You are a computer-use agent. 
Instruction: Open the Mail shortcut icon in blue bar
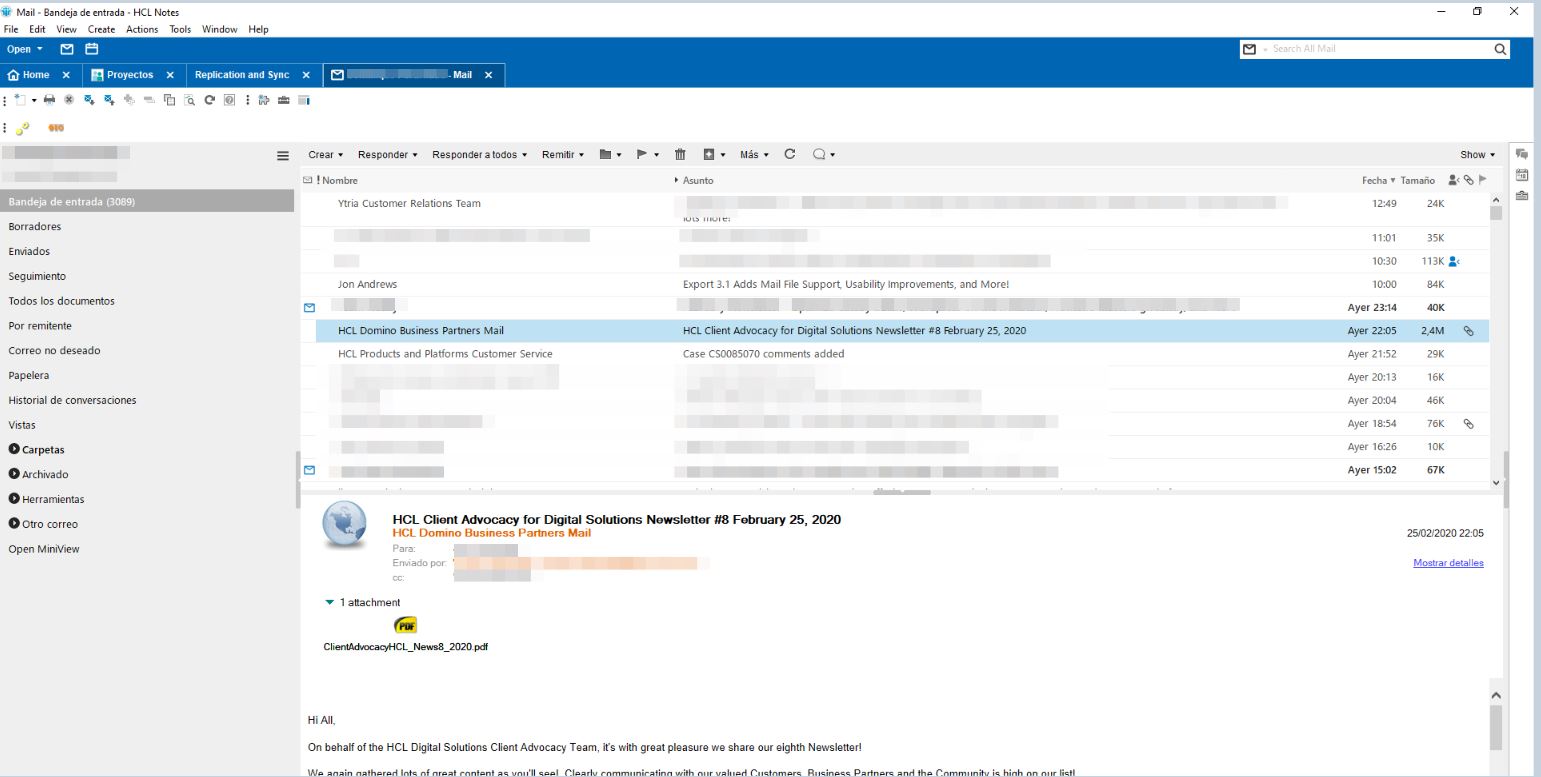[67, 49]
